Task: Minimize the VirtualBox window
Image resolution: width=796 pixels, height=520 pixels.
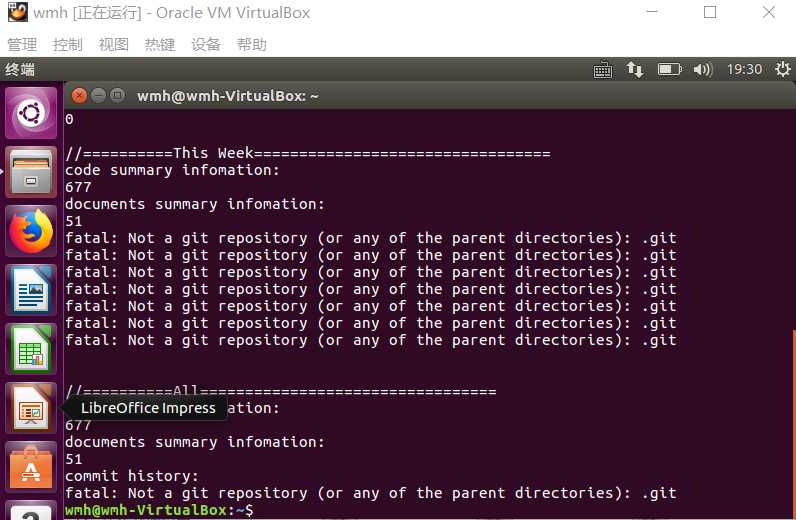Action: pyautogui.click(x=652, y=12)
